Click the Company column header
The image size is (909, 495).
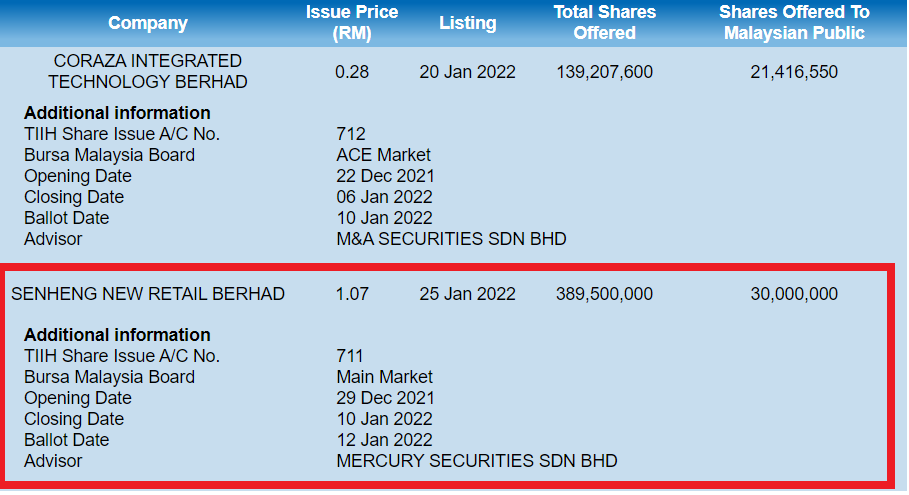coord(148,23)
